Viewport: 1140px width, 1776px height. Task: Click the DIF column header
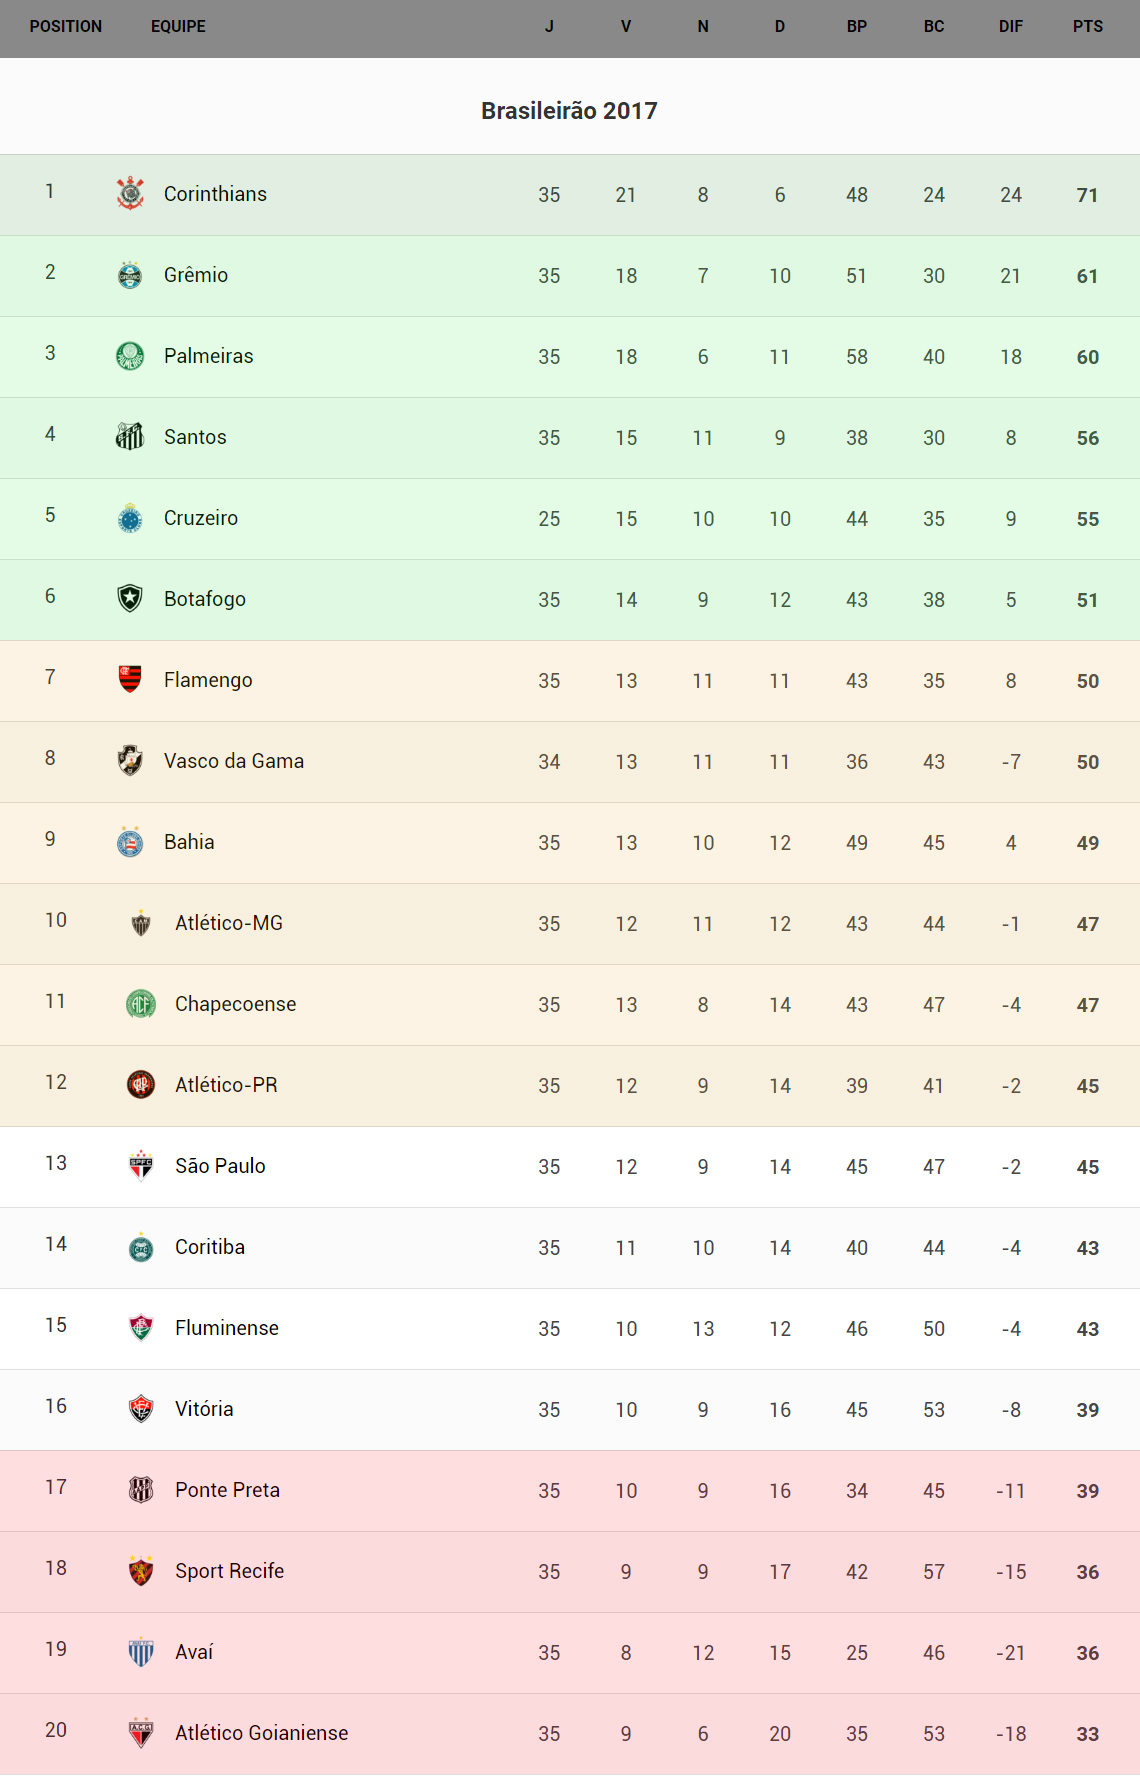[1011, 27]
